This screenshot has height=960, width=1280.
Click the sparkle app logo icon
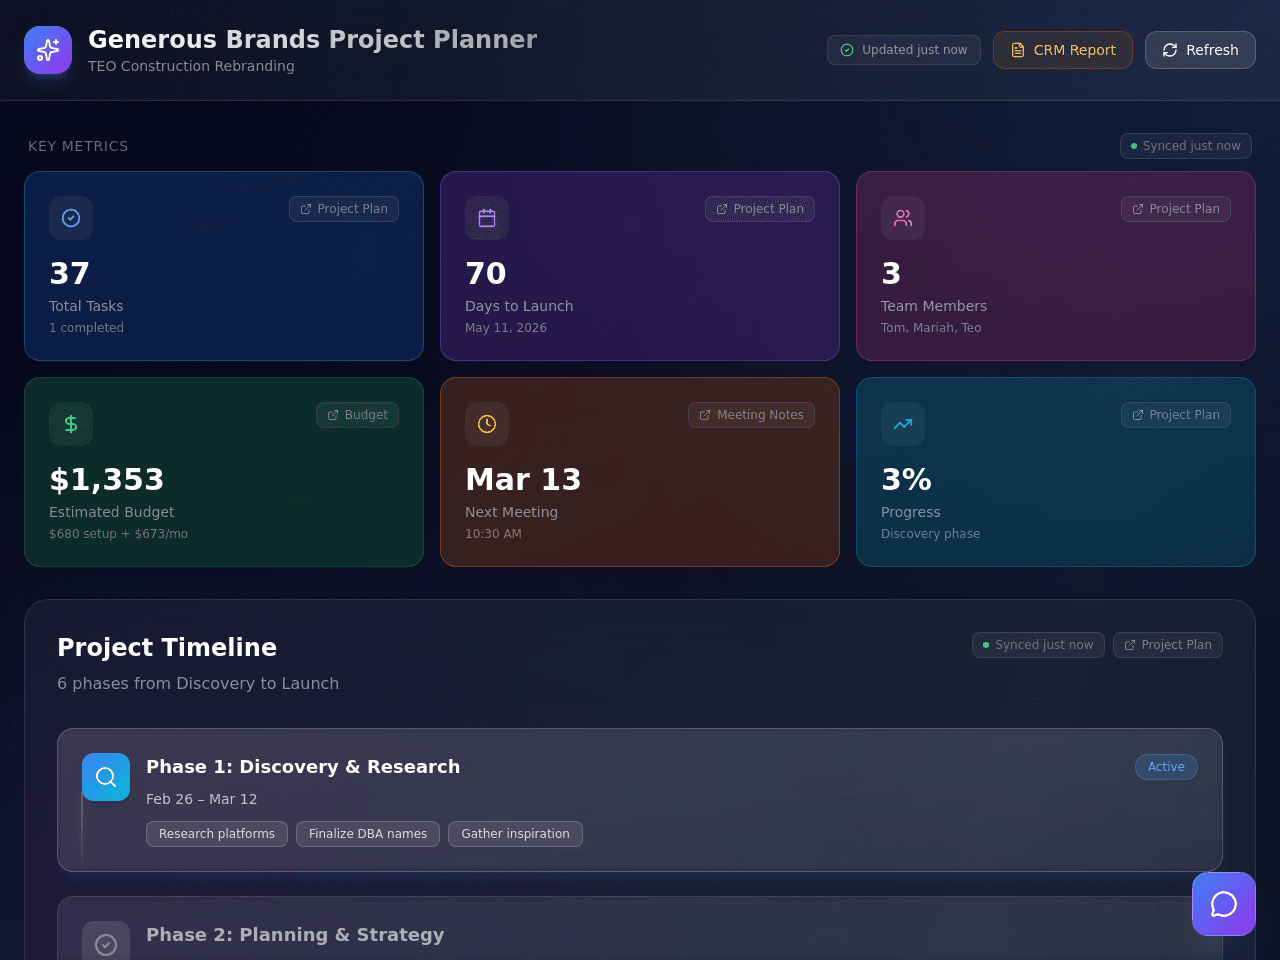[48, 50]
